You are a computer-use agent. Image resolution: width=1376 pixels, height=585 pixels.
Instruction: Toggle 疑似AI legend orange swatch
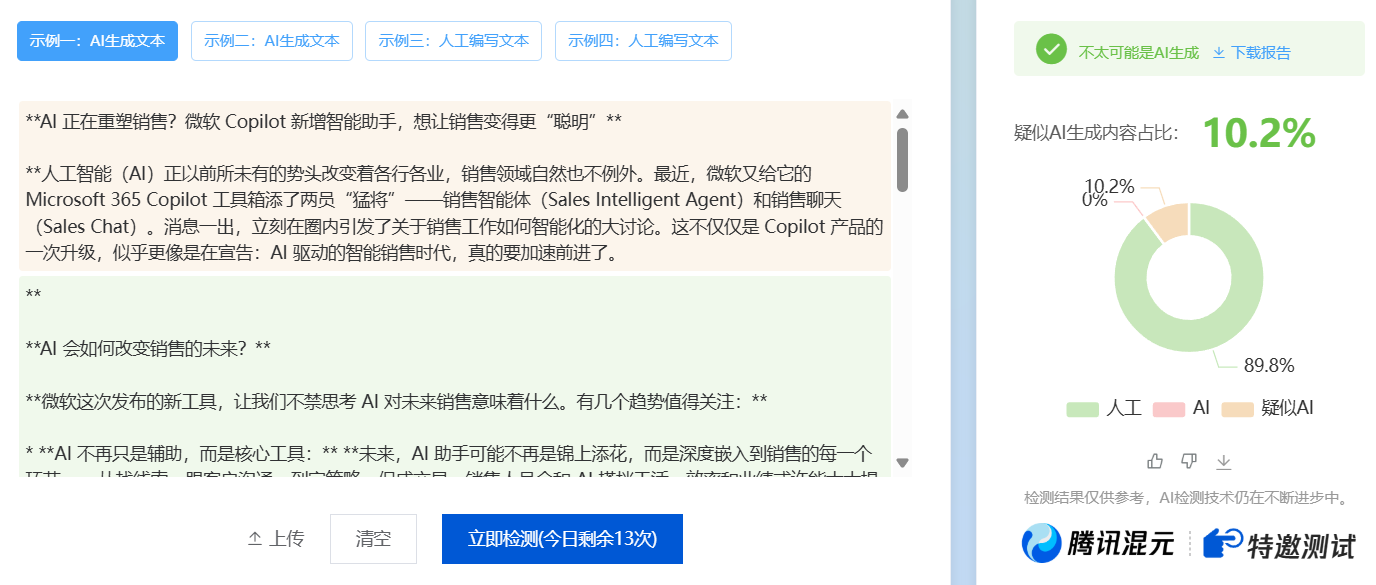coord(1238,409)
